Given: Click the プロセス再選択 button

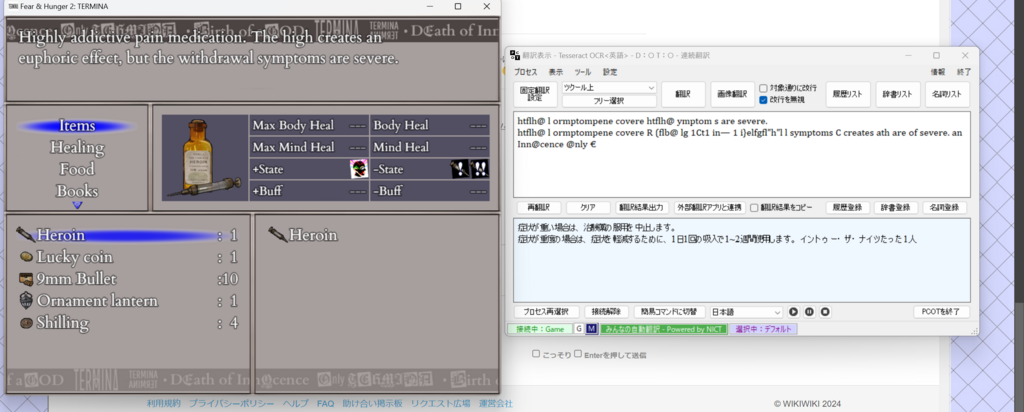Looking at the screenshot, I should coord(546,312).
